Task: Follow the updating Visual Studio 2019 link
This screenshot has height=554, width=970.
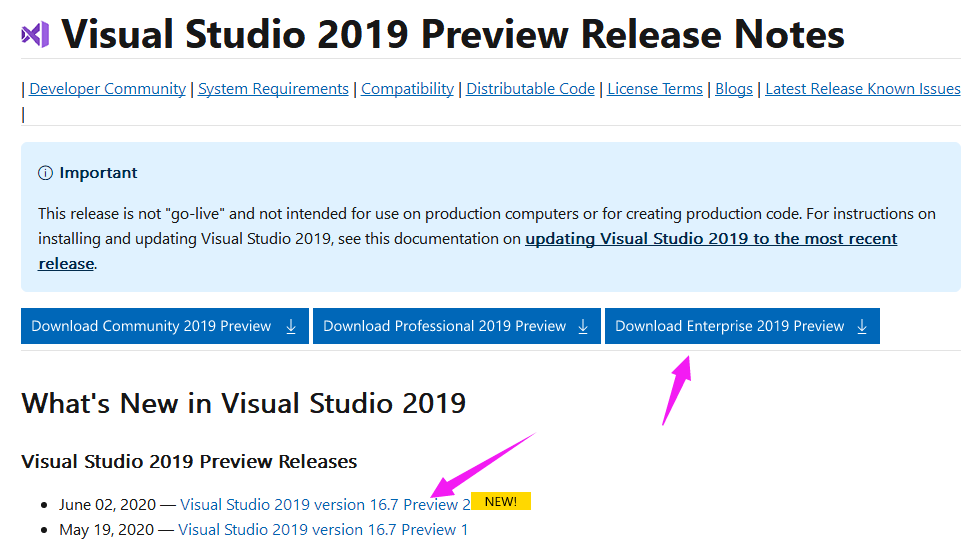Action: click(x=711, y=239)
